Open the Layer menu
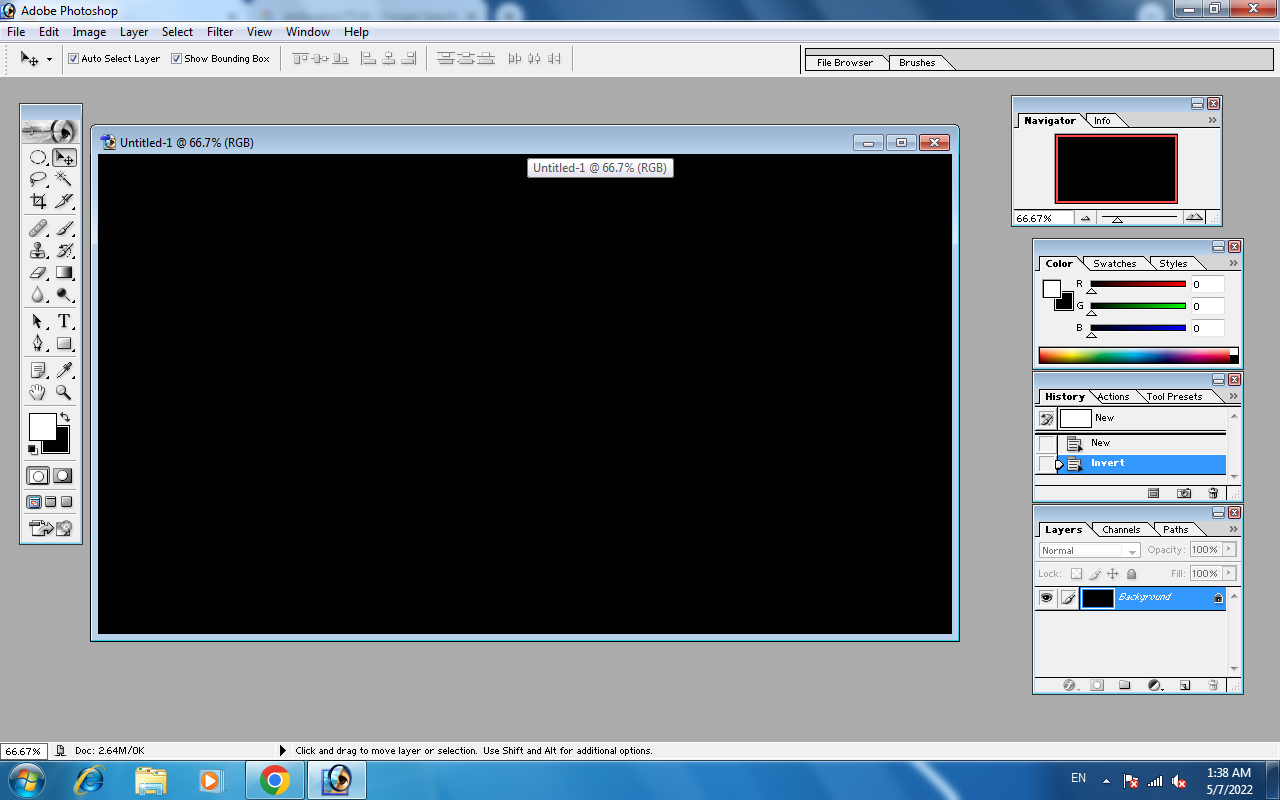The width and height of the screenshot is (1280, 800). (x=134, y=32)
